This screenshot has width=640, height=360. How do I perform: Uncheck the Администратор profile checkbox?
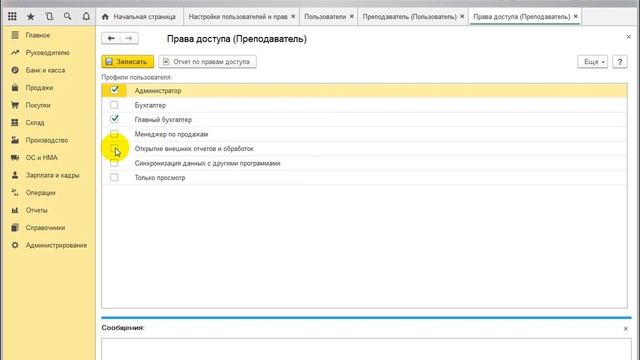coord(114,90)
